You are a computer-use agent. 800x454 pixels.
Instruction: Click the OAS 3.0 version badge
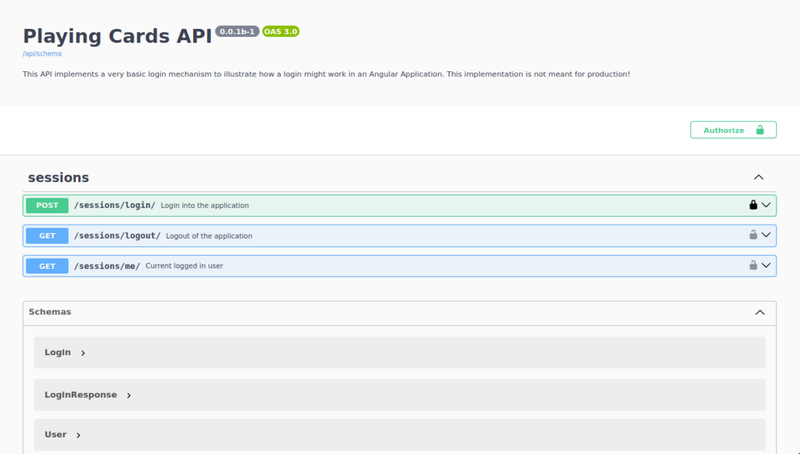coord(281,32)
